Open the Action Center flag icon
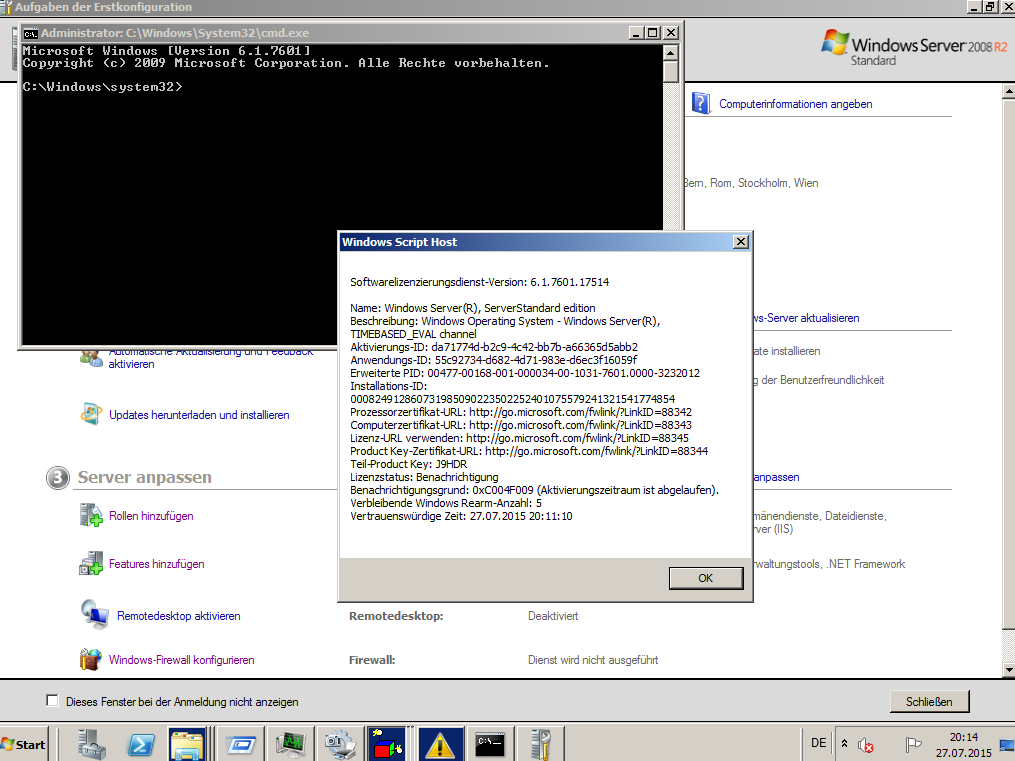The image size is (1015, 761). point(913,745)
